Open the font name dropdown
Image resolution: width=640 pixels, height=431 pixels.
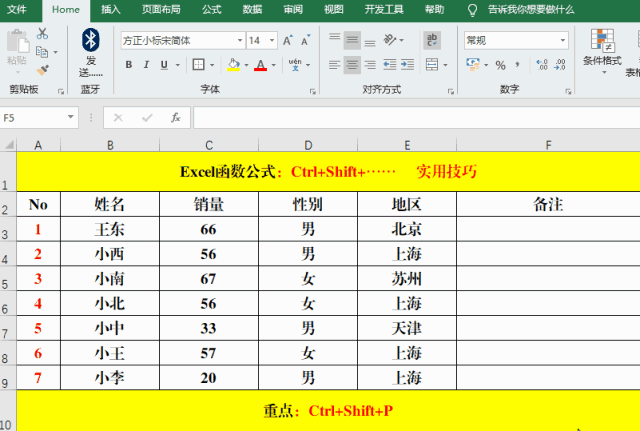[x=239, y=41]
